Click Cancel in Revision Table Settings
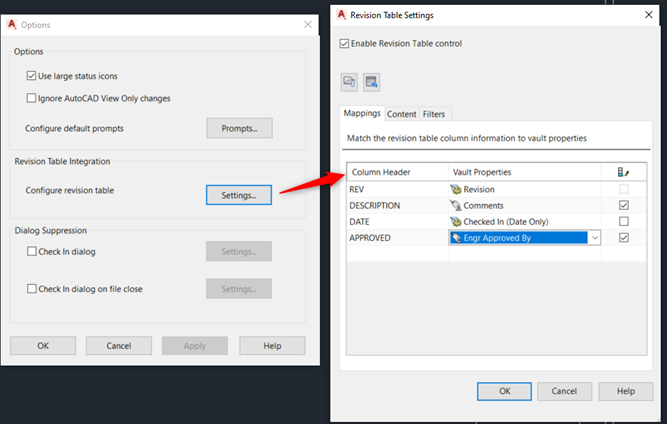Screen dimensions: 667x424 [564, 391]
